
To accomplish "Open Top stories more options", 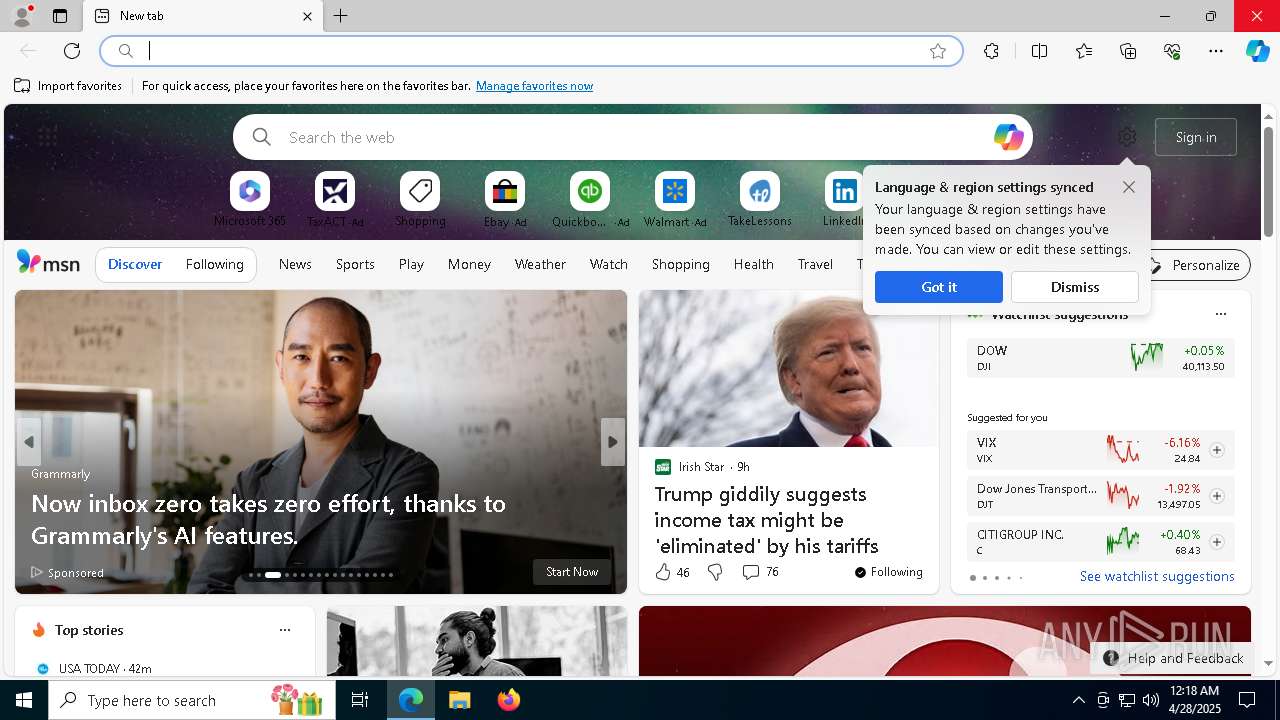I will (x=285, y=630).
